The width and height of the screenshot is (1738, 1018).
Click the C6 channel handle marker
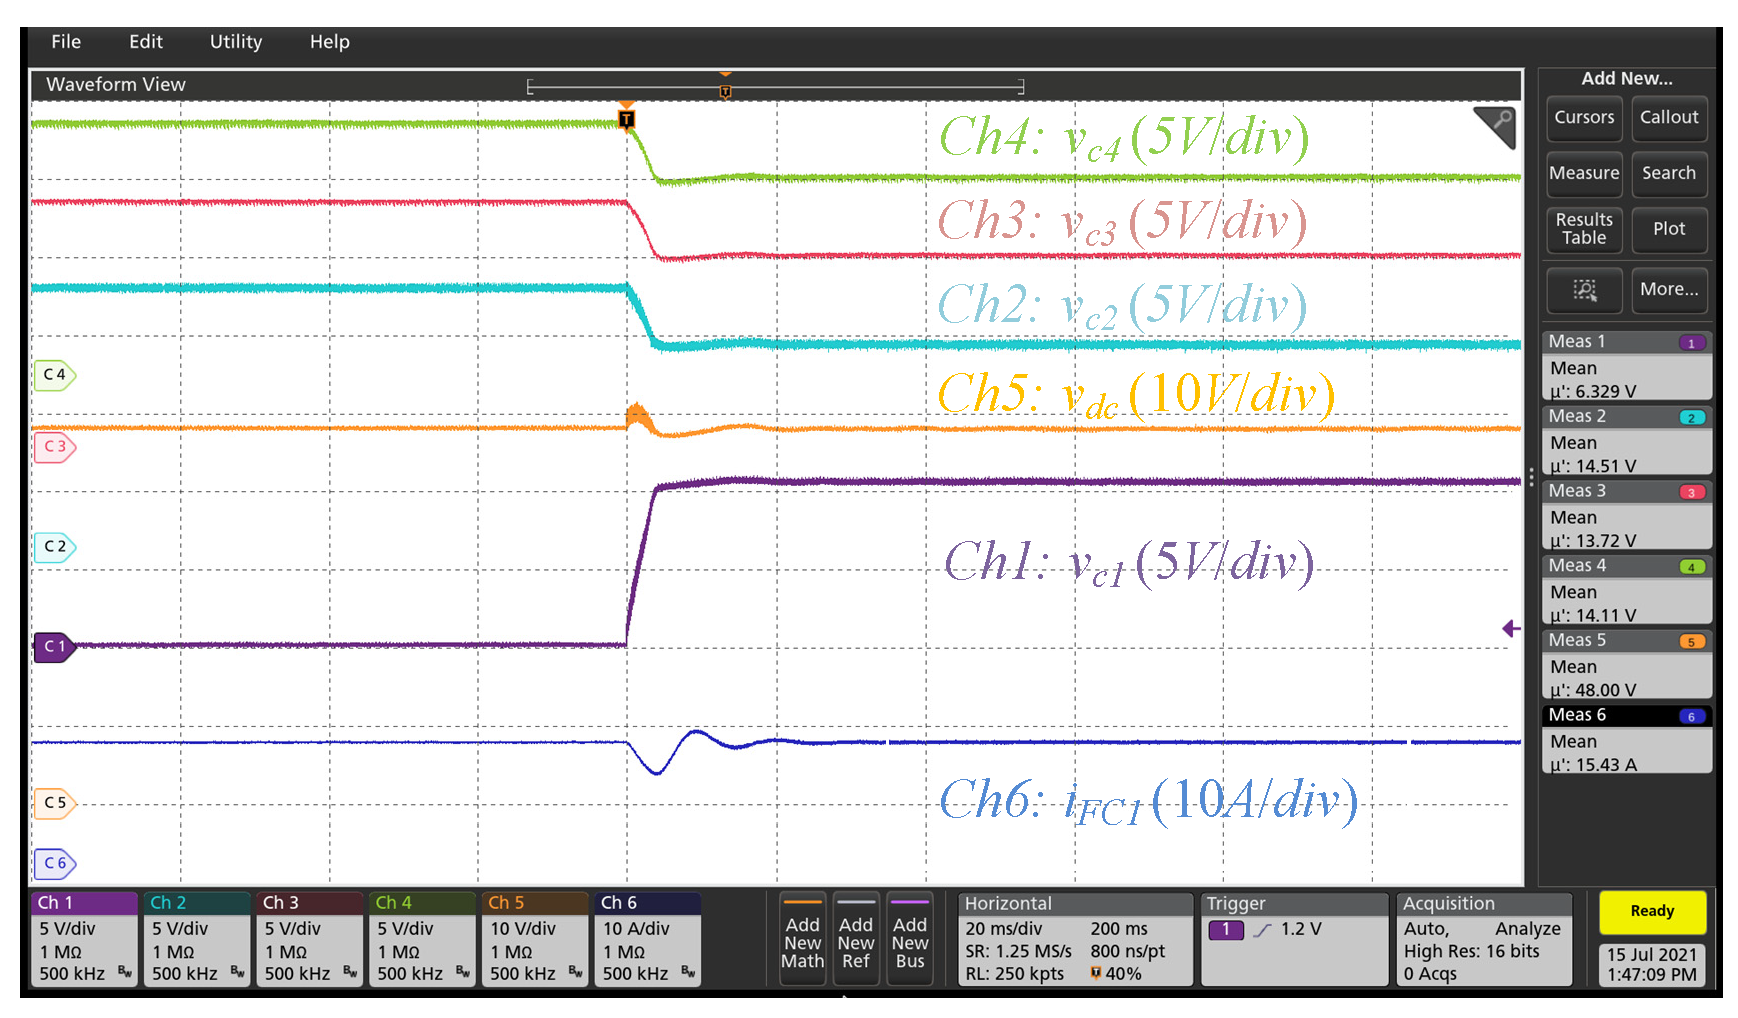pyautogui.click(x=55, y=863)
